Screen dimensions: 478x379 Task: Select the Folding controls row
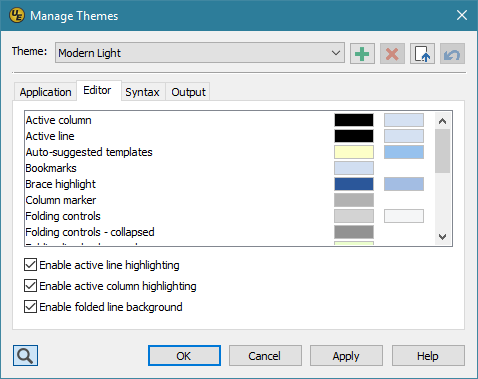229,216
